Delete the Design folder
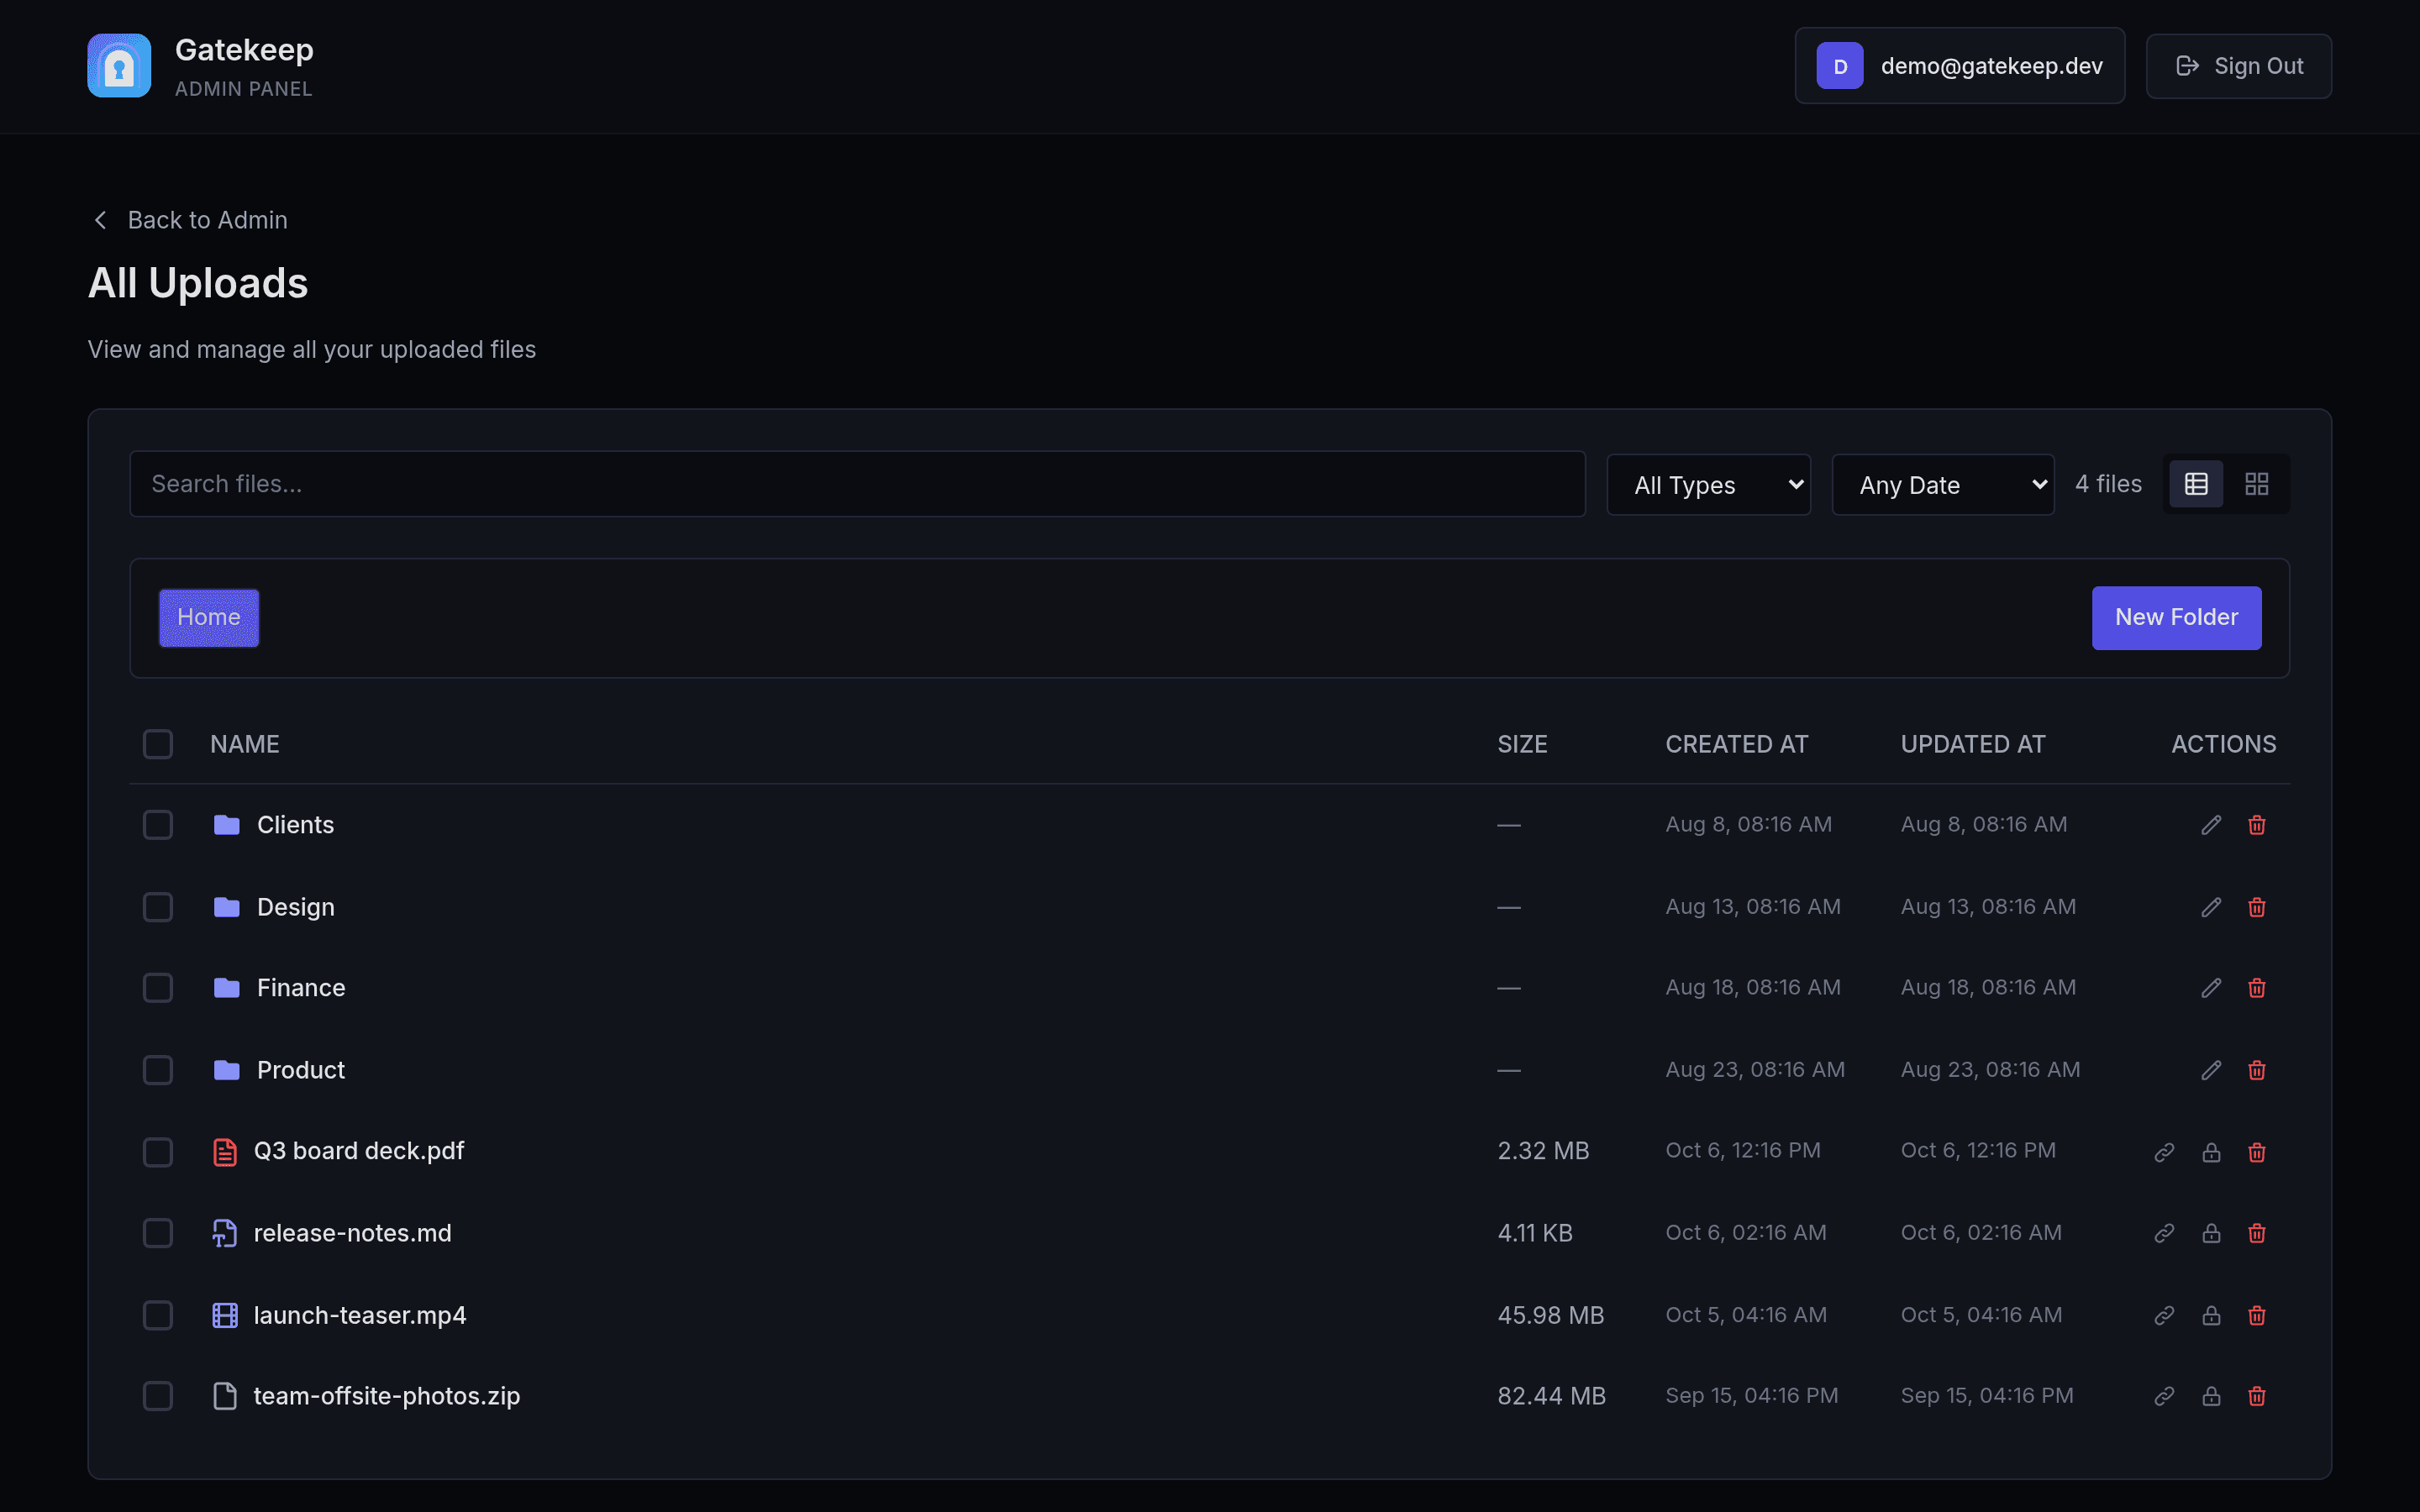Image resolution: width=2420 pixels, height=1512 pixels. click(x=2257, y=907)
